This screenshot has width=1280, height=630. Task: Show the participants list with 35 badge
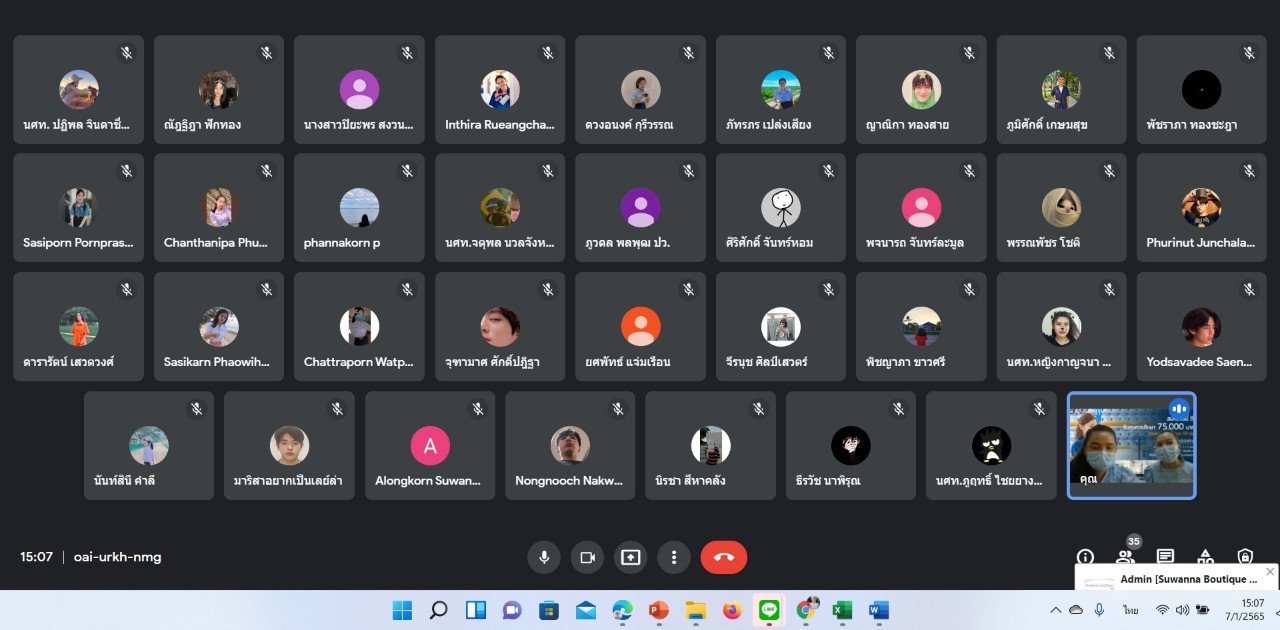[x=1125, y=556]
